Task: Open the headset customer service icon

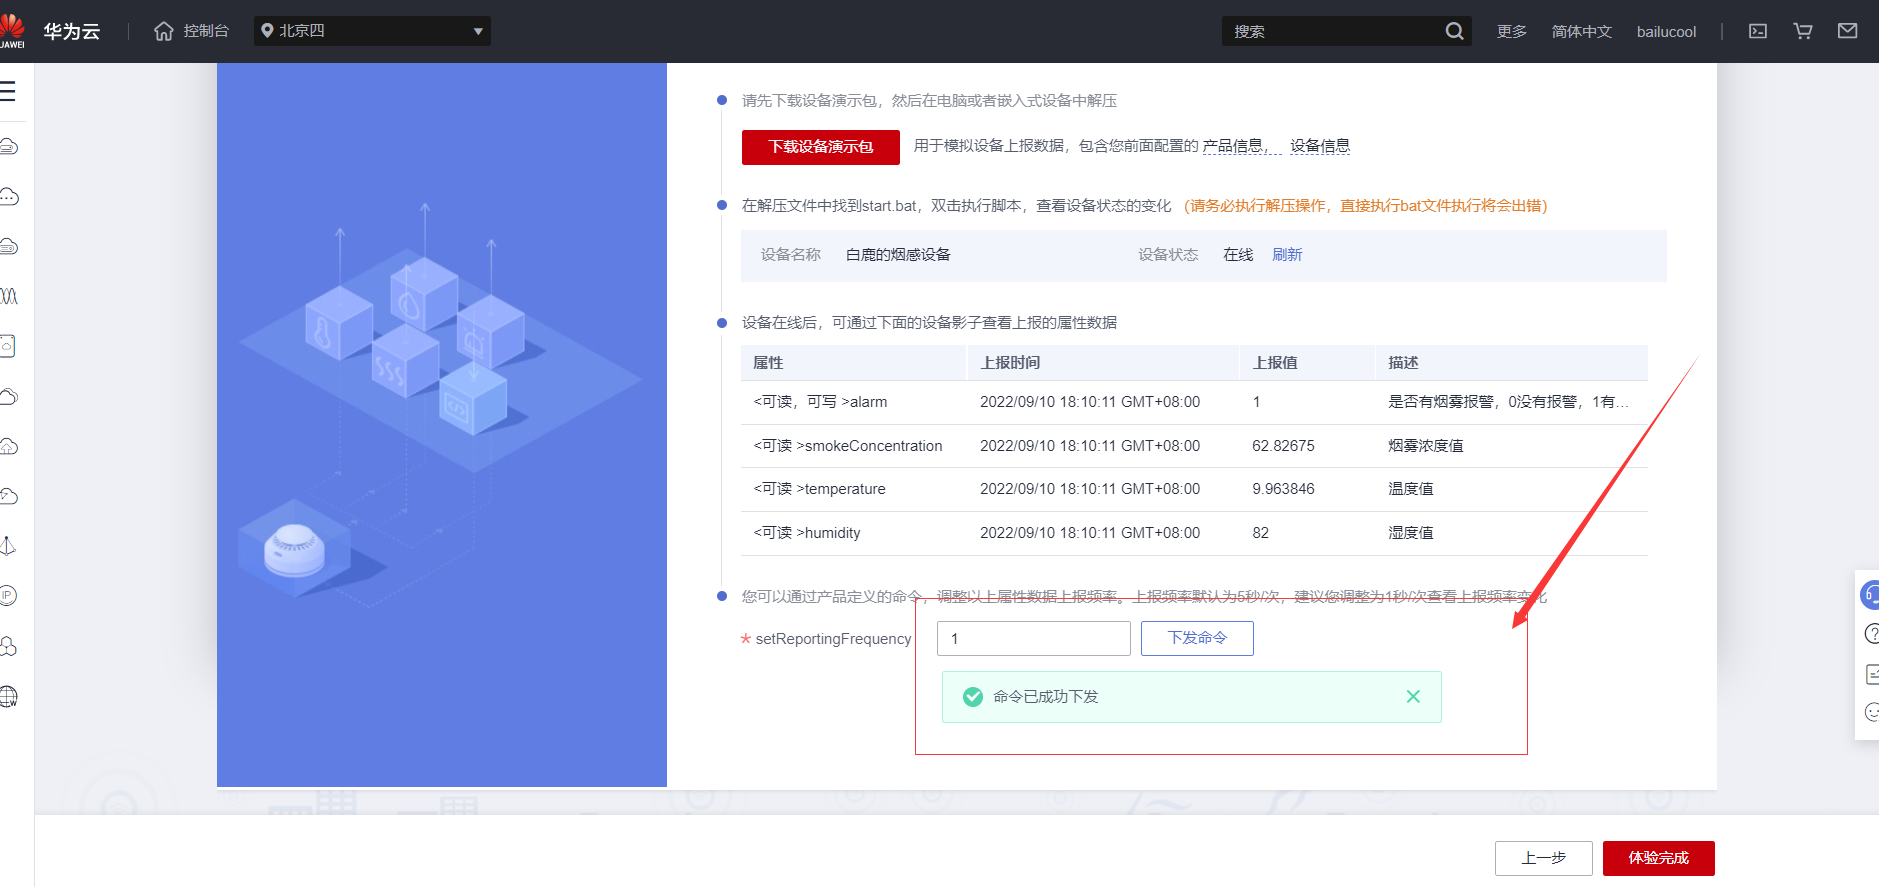Action: [x=1870, y=595]
